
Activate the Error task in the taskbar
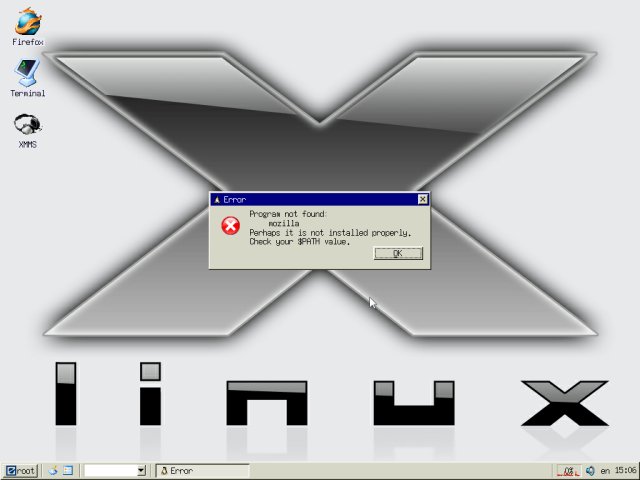click(202, 471)
